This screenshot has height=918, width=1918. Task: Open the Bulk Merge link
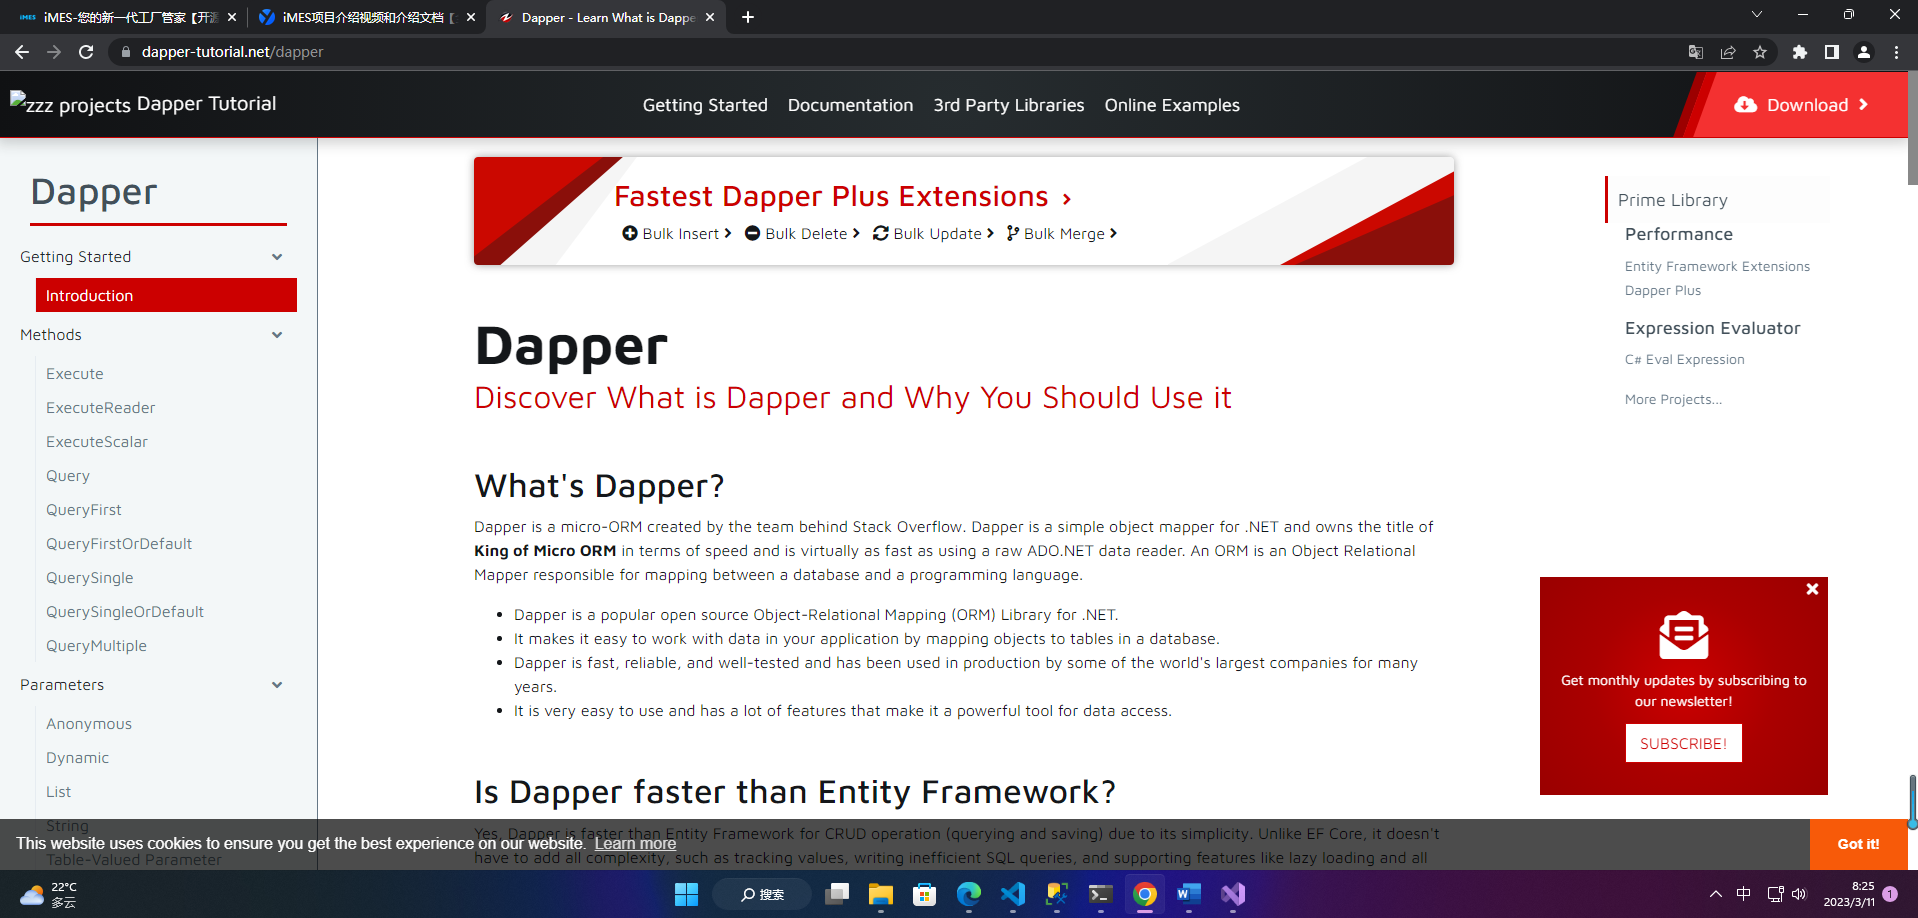(1062, 234)
